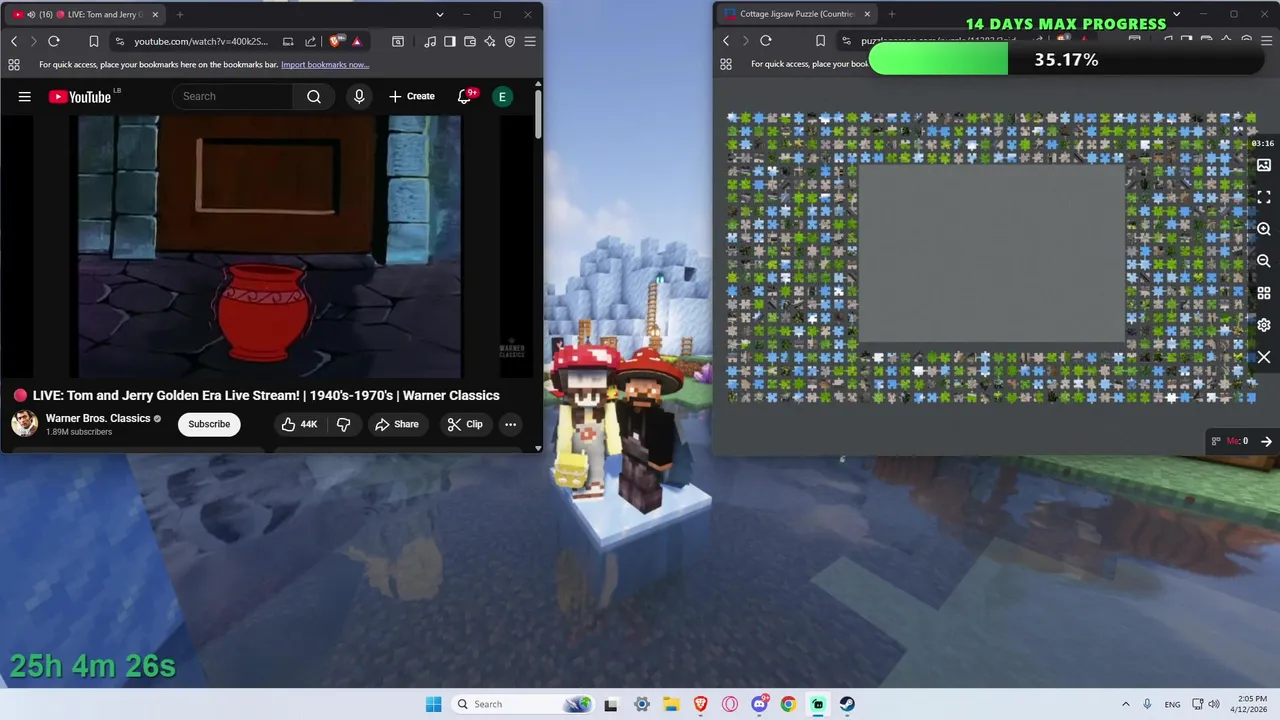Open jigsaw puzzle settings gear
Image resolution: width=1280 pixels, height=720 pixels.
coord(1264,325)
